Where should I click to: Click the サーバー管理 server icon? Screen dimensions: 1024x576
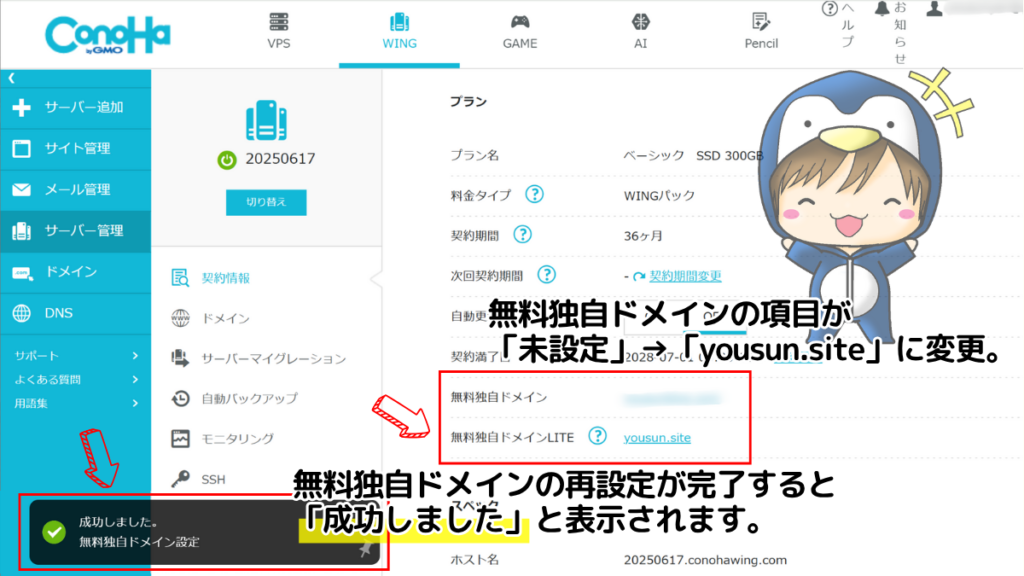coord(22,231)
